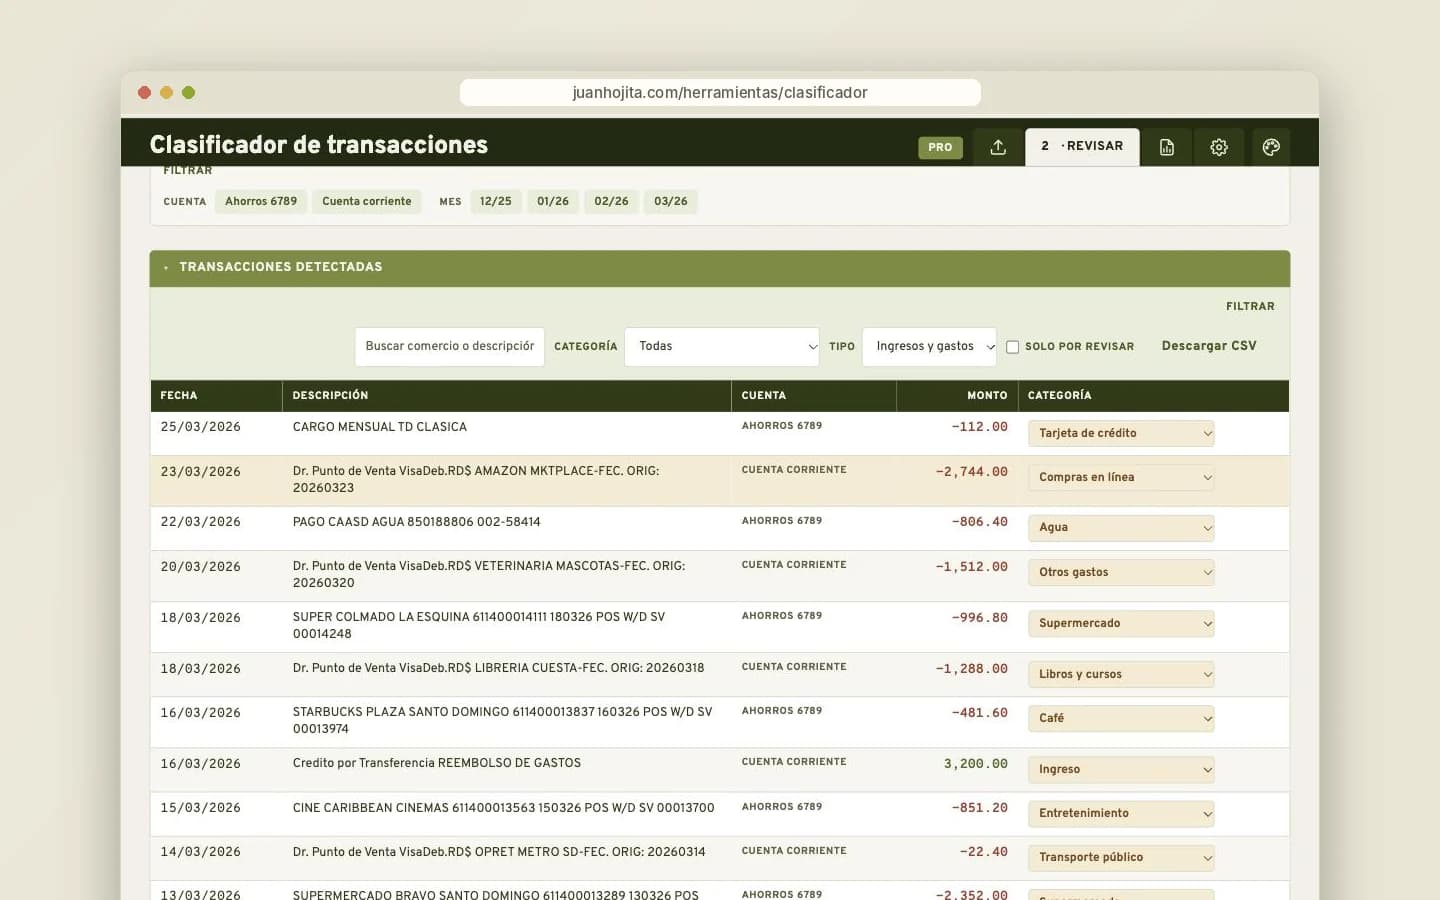Open the Agua category dropdown
Image resolution: width=1440 pixels, height=900 pixels.
(x=1121, y=527)
